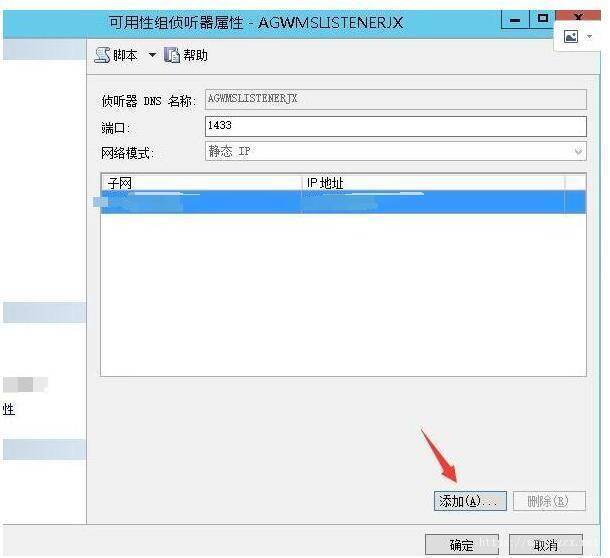Click the 子网 subnet column header
This screenshot has width=610, height=558.
point(202,182)
